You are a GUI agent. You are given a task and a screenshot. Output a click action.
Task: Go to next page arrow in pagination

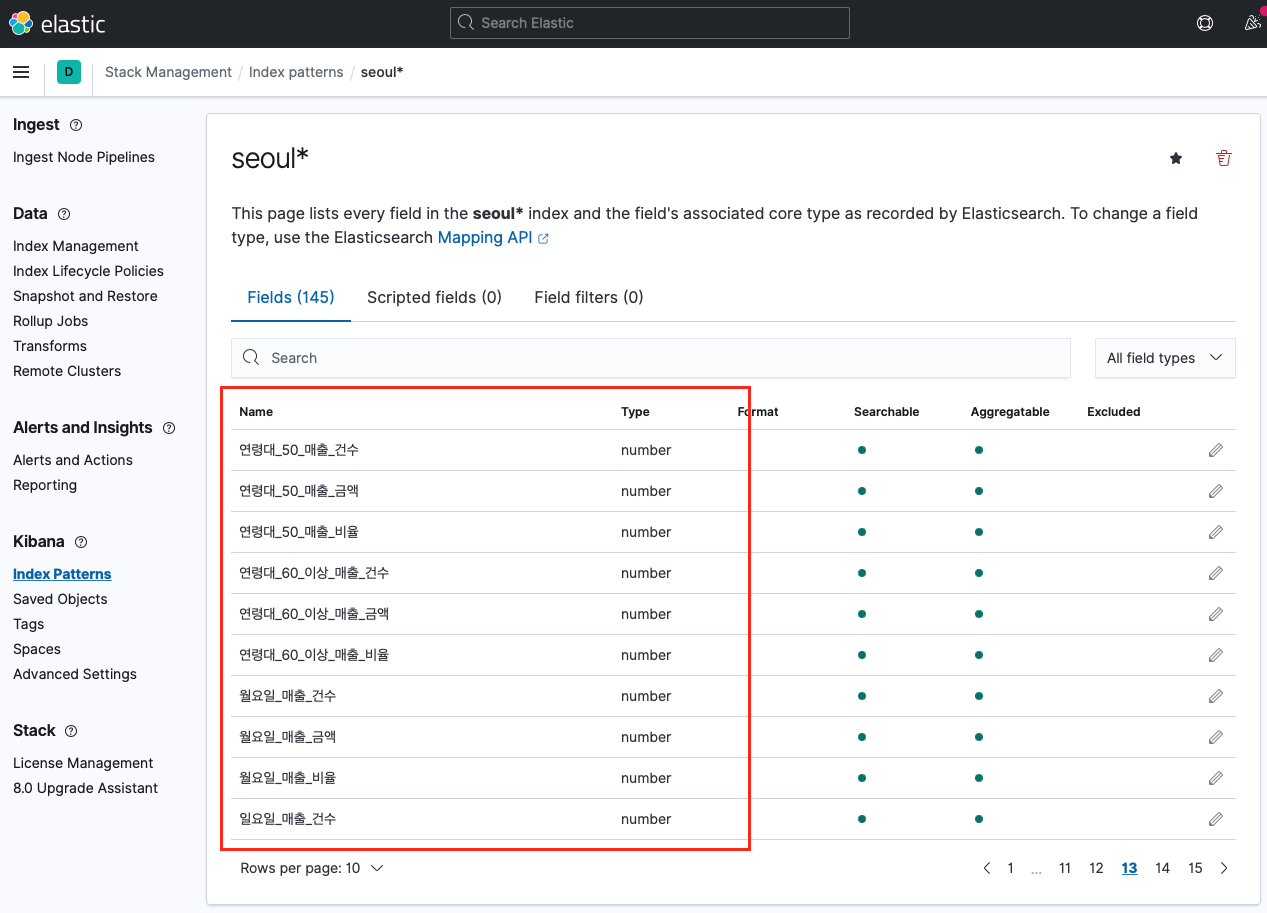coord(1224,868)
